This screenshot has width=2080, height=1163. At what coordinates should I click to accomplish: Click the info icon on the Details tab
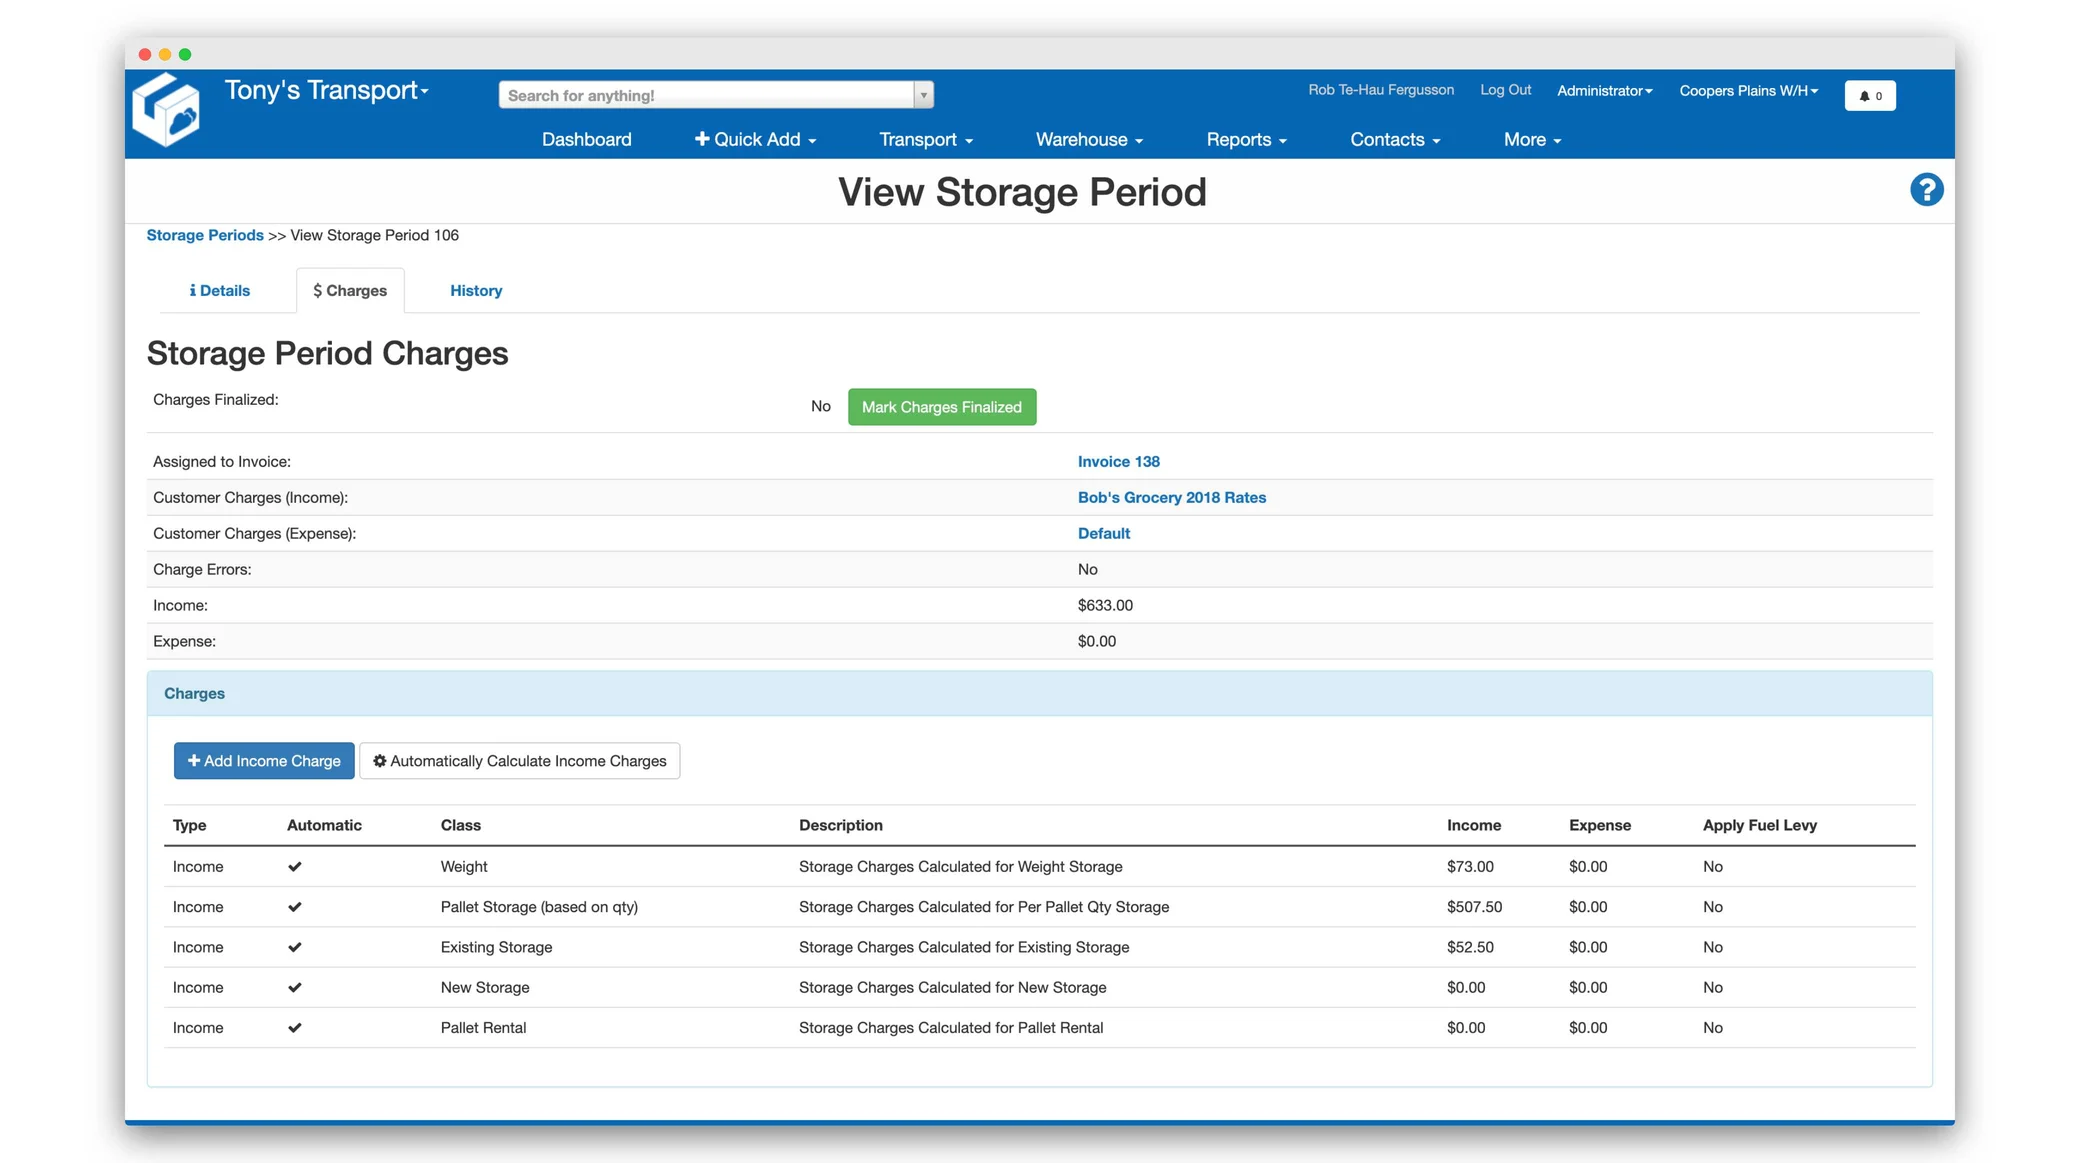point(193,290)
